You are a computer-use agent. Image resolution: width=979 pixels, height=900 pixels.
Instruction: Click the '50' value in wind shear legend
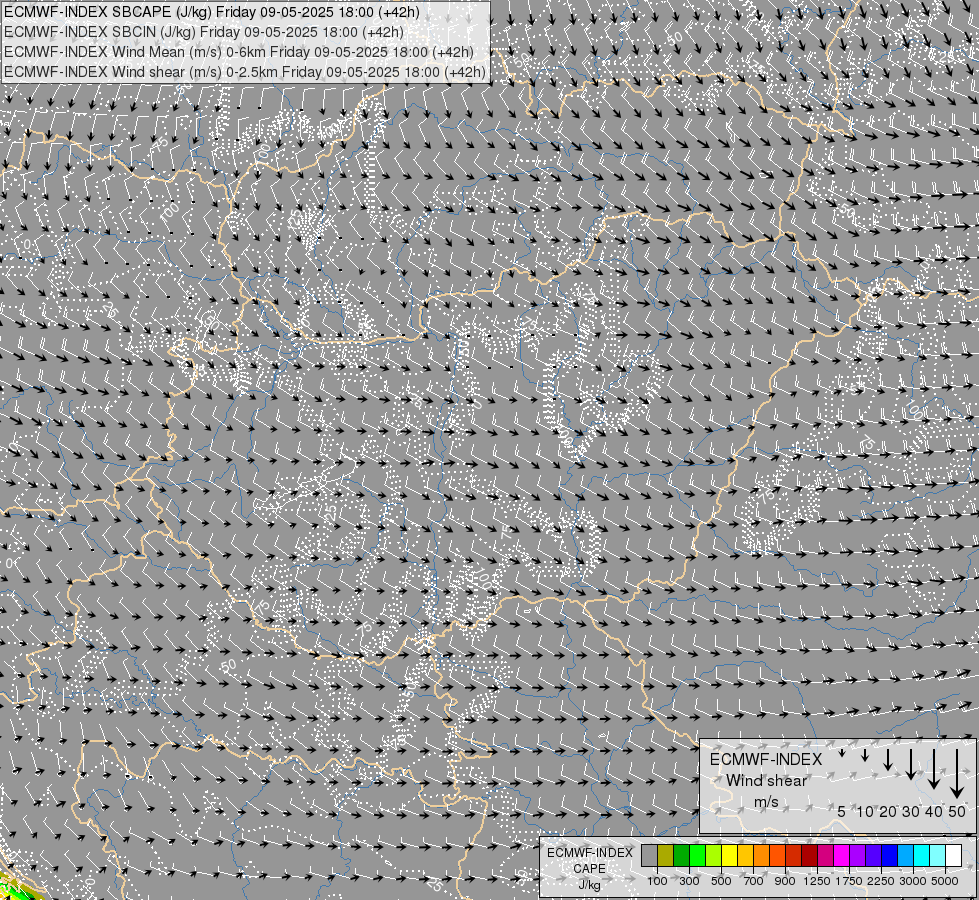[957, 811]
